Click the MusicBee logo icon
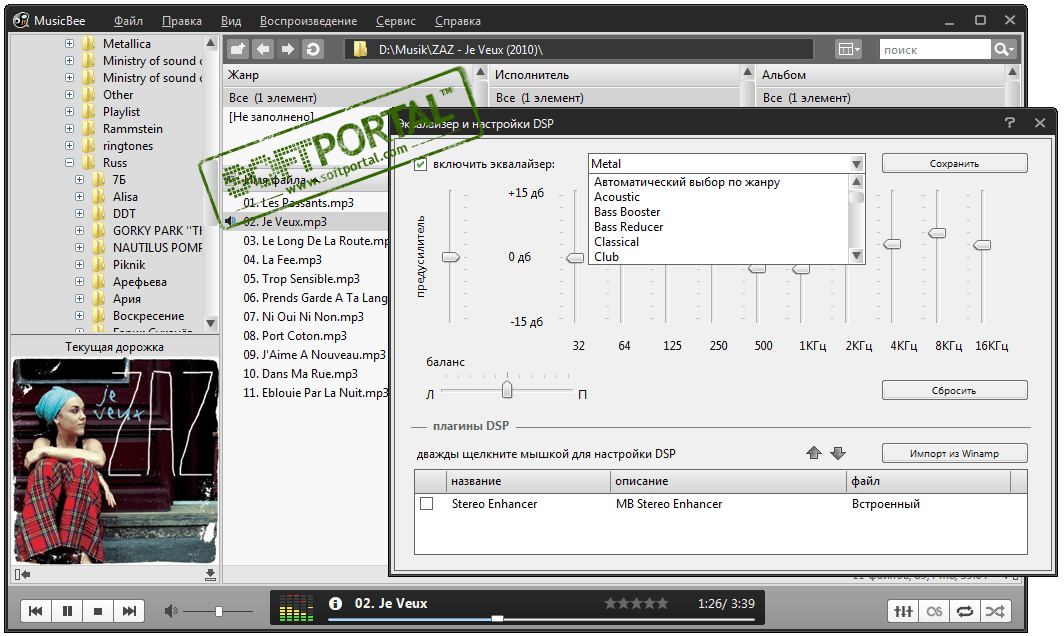Viewport: 1064px width, 636px height. click(21, 20)
